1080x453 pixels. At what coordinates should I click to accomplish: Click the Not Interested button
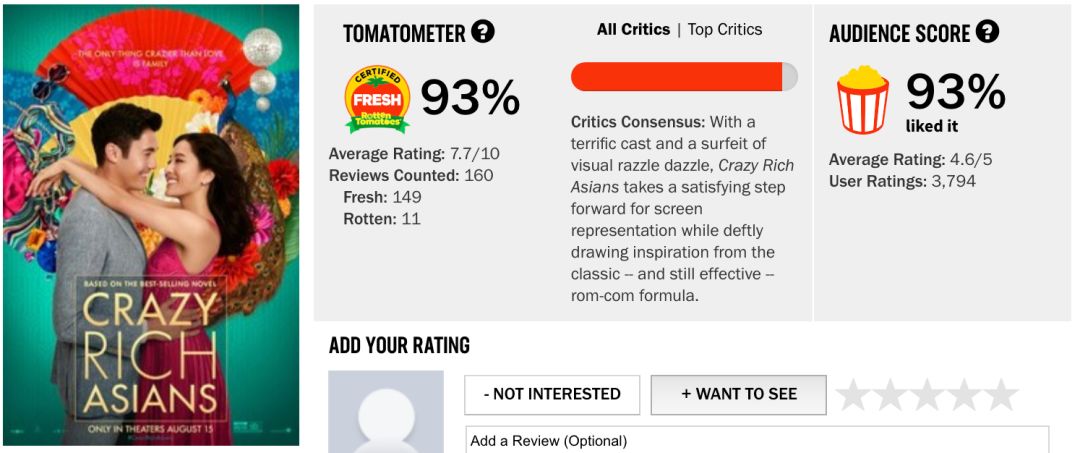pos(552,394)
